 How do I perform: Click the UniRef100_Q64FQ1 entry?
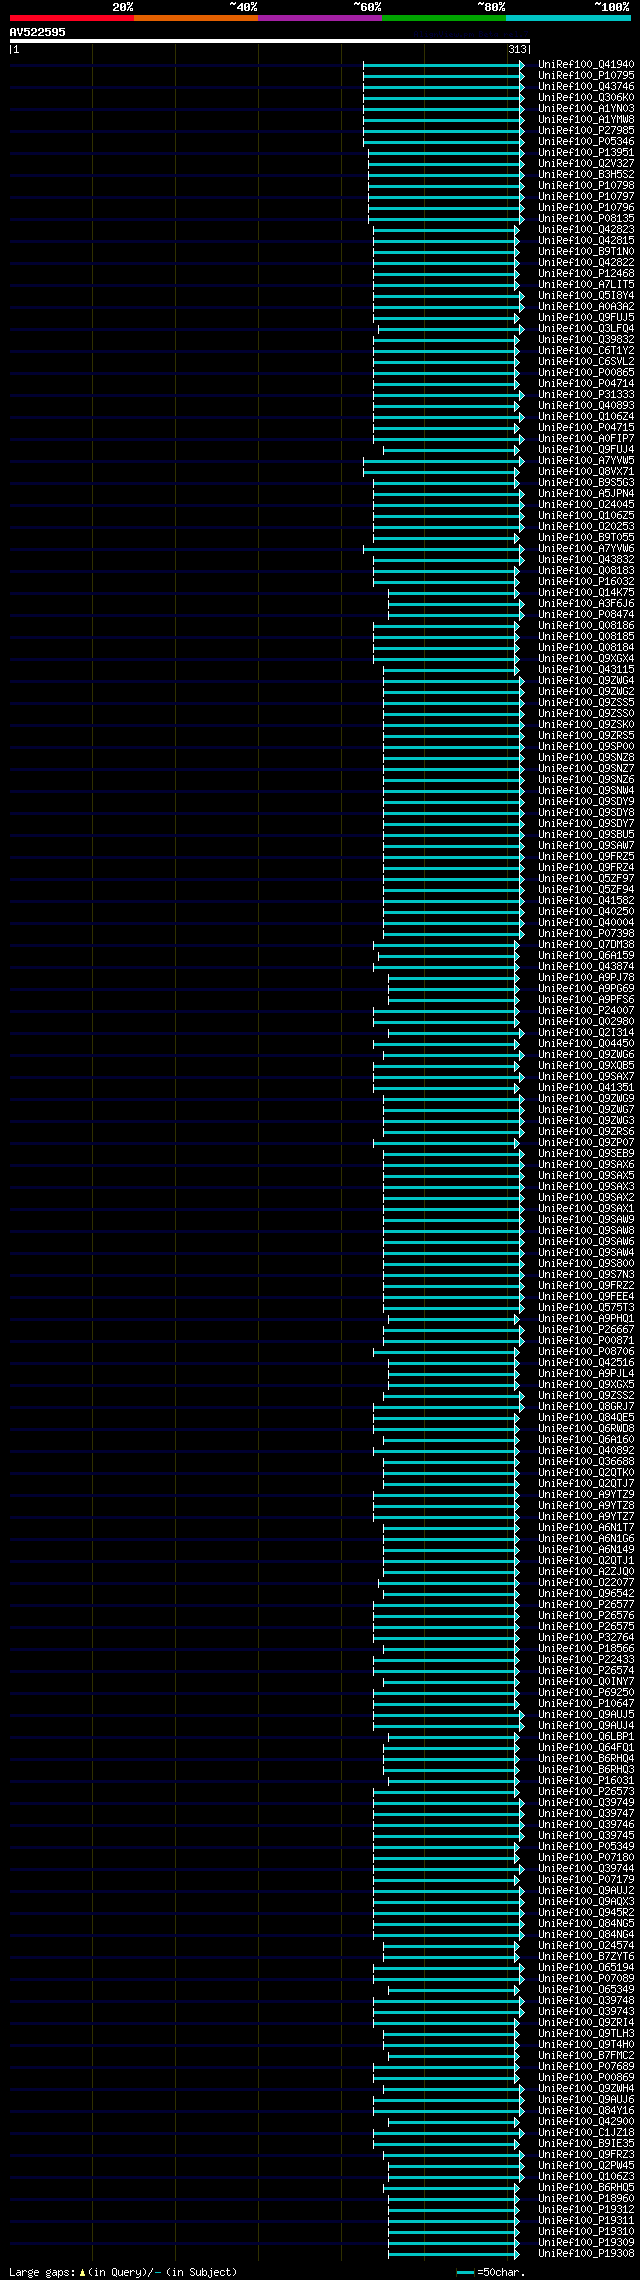pos(586,1747)
